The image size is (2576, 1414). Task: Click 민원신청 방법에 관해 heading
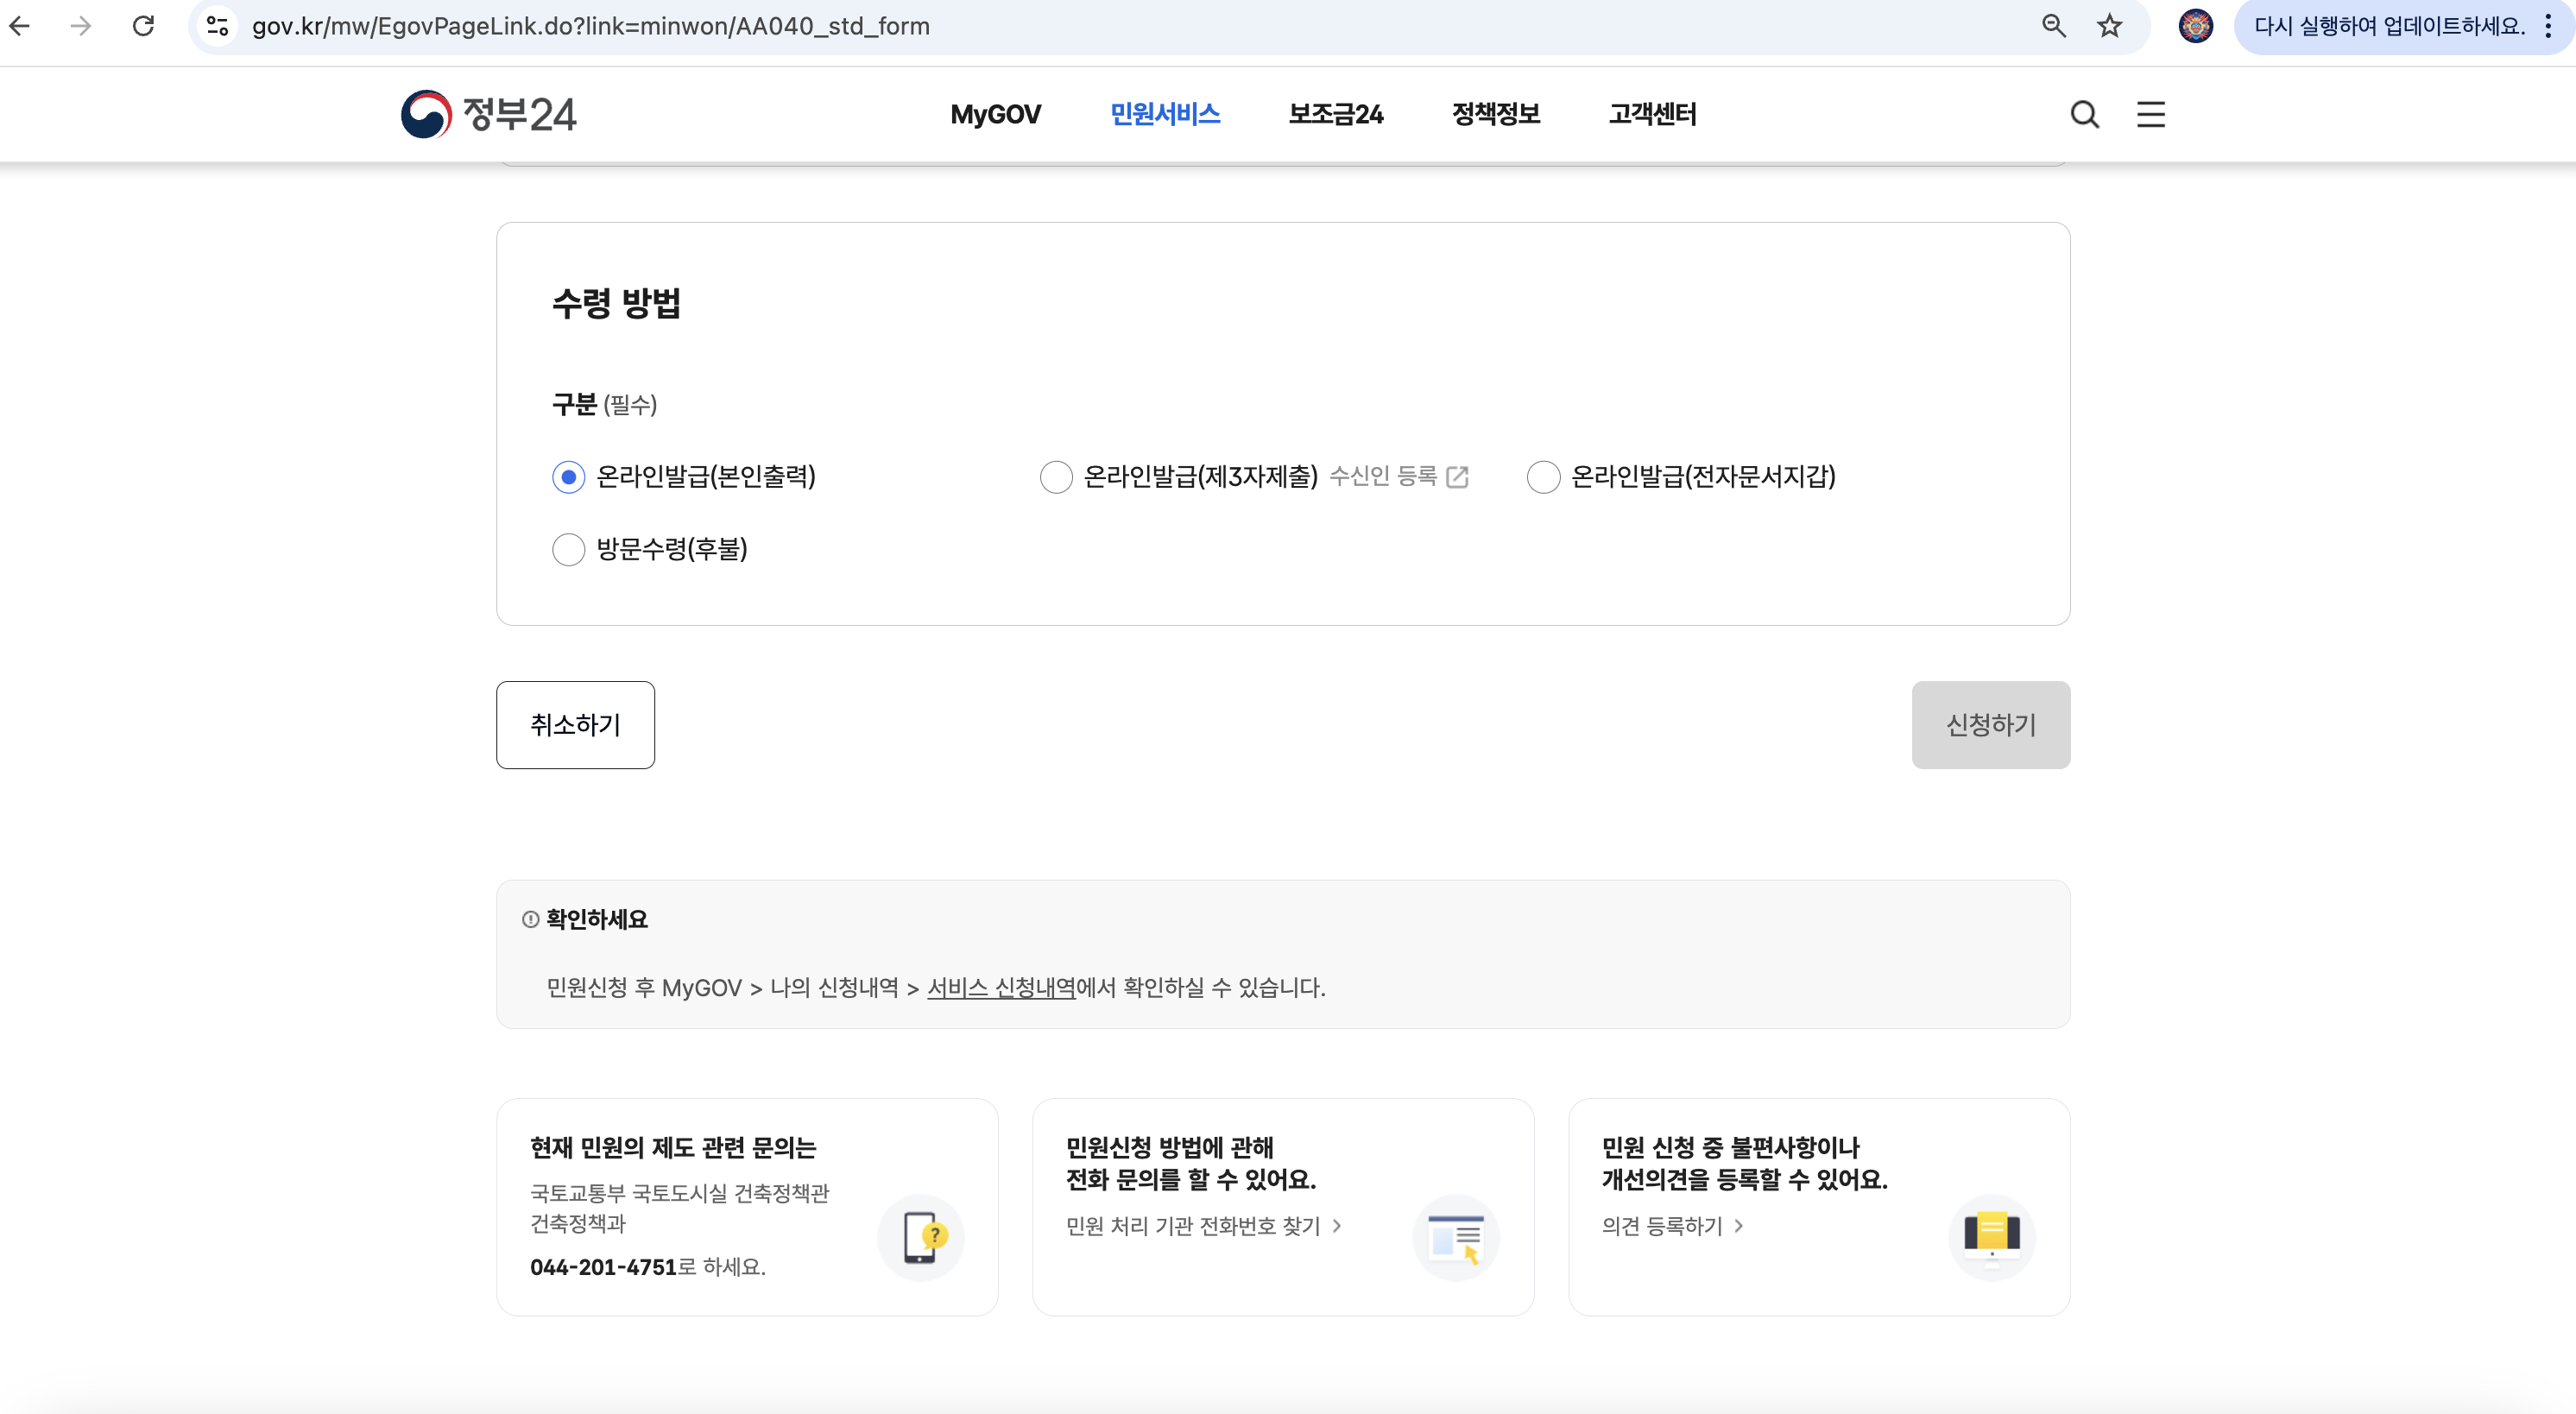(x=1169, y=1148)
